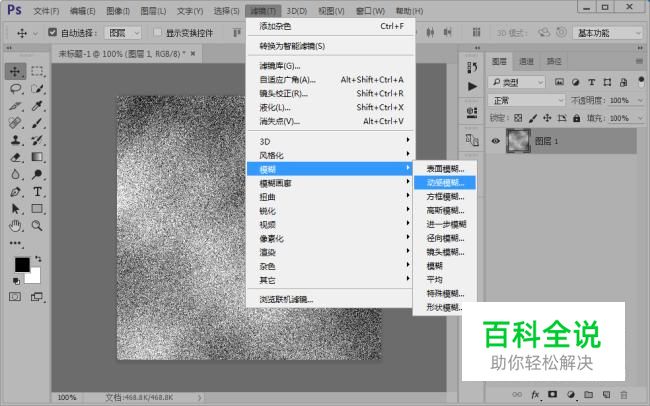
Task: Click 转换为智能滤镜(S) entry
Action: 330,46
